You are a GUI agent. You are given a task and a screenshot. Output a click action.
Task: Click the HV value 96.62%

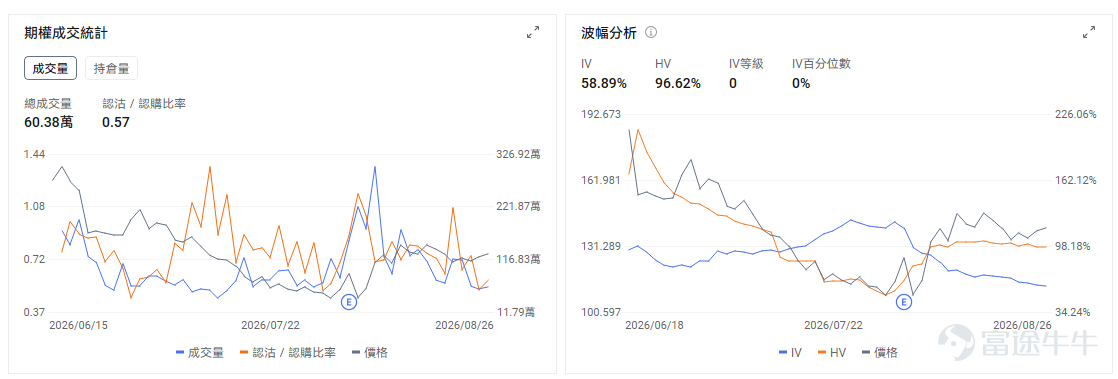[677, 83]
